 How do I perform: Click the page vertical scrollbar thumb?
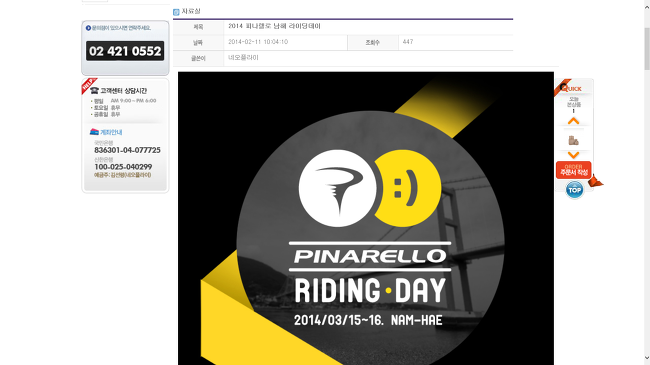click(647, 49)
